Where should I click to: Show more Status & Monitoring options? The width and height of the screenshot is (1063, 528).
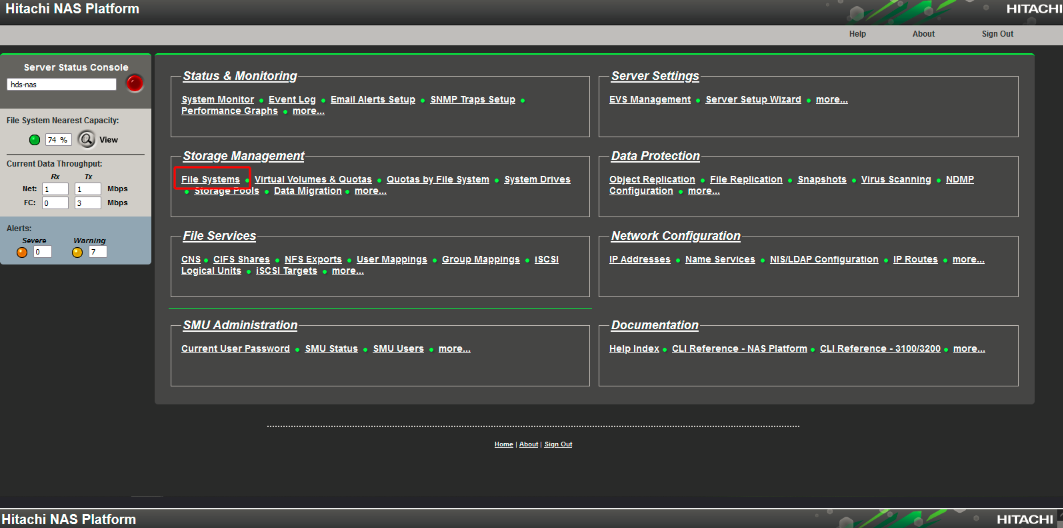(308, 111)
